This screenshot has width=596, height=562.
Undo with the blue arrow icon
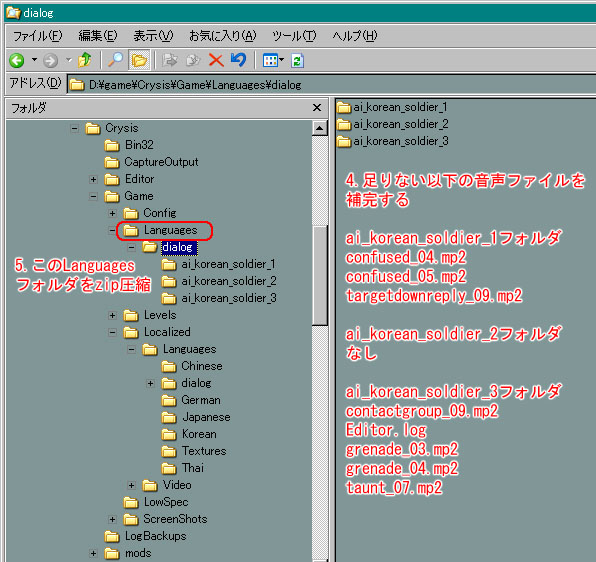tap(239, 60)
